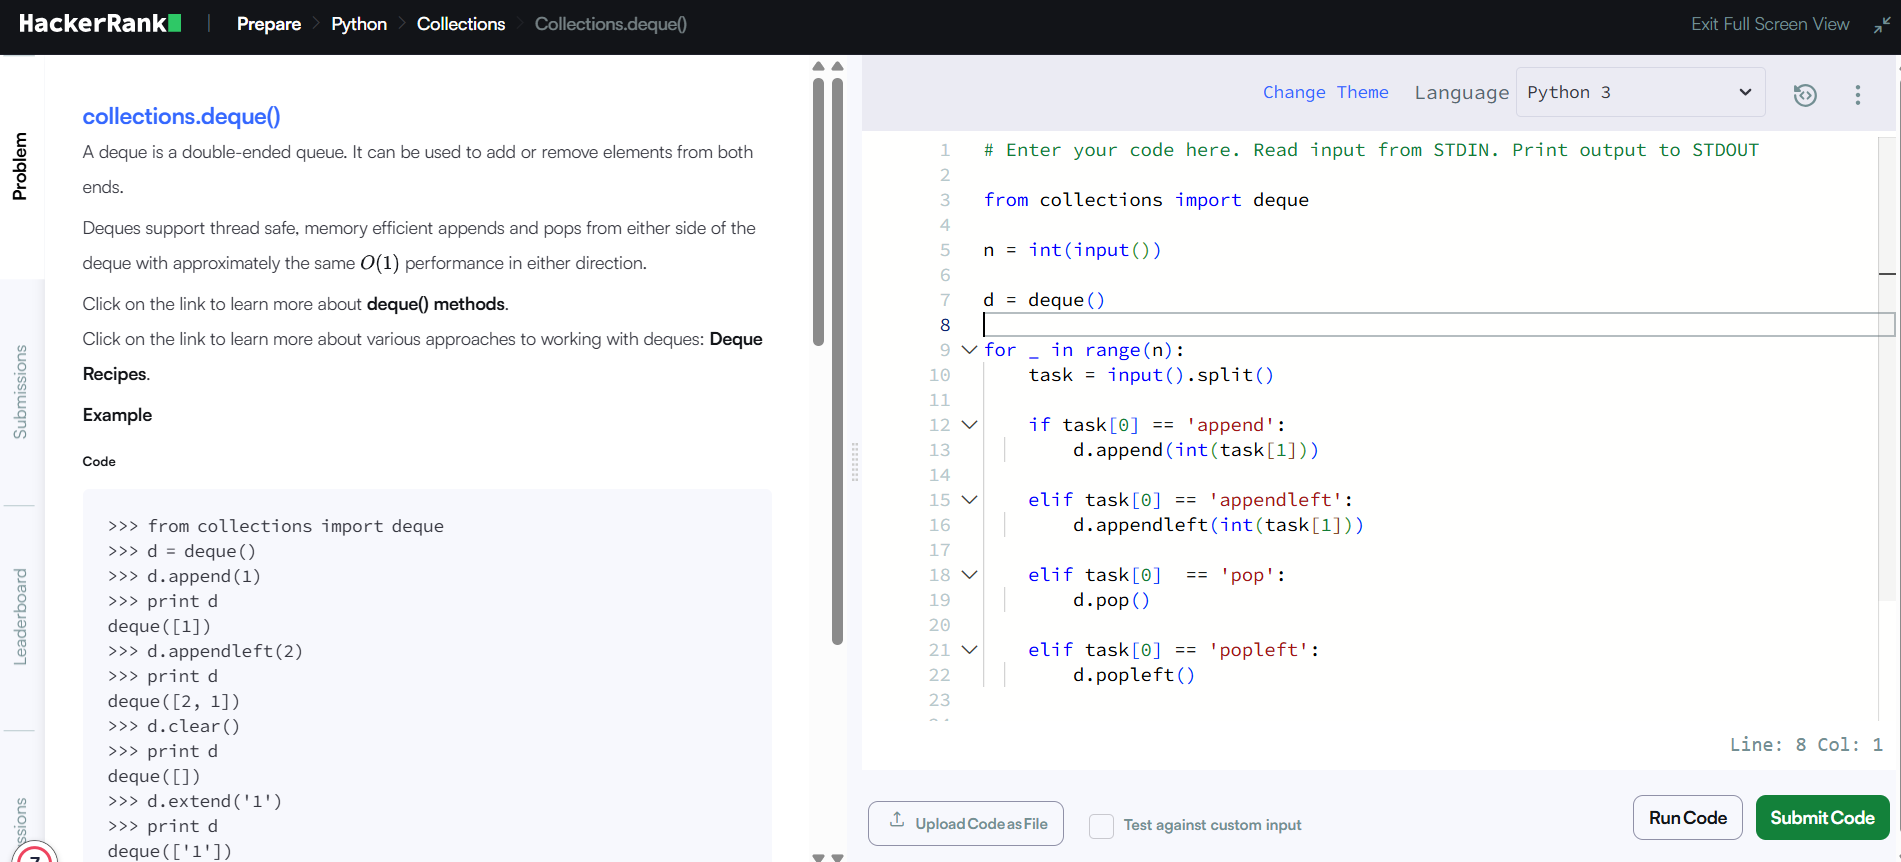
Task: Click the green Submit Code button
Action: pos(1822,818)
